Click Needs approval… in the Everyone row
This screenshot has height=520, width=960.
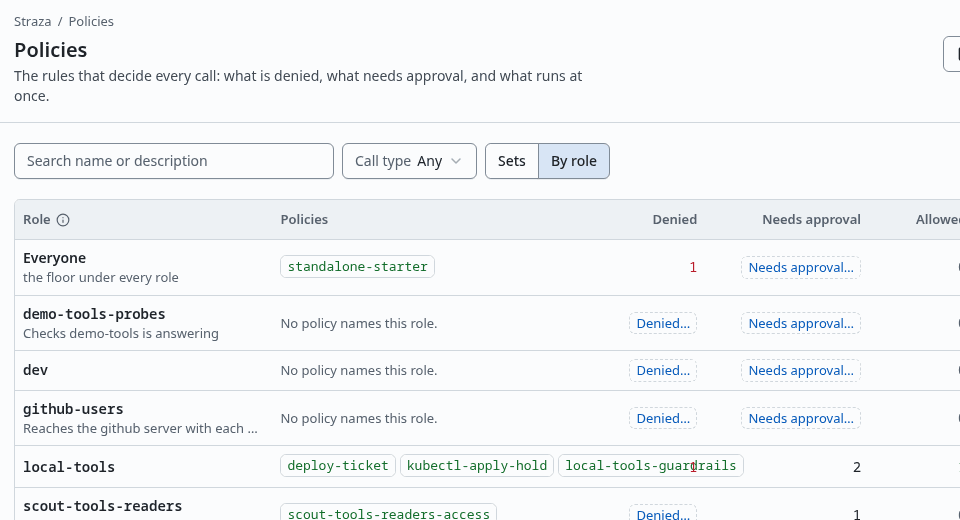(801, 268)
